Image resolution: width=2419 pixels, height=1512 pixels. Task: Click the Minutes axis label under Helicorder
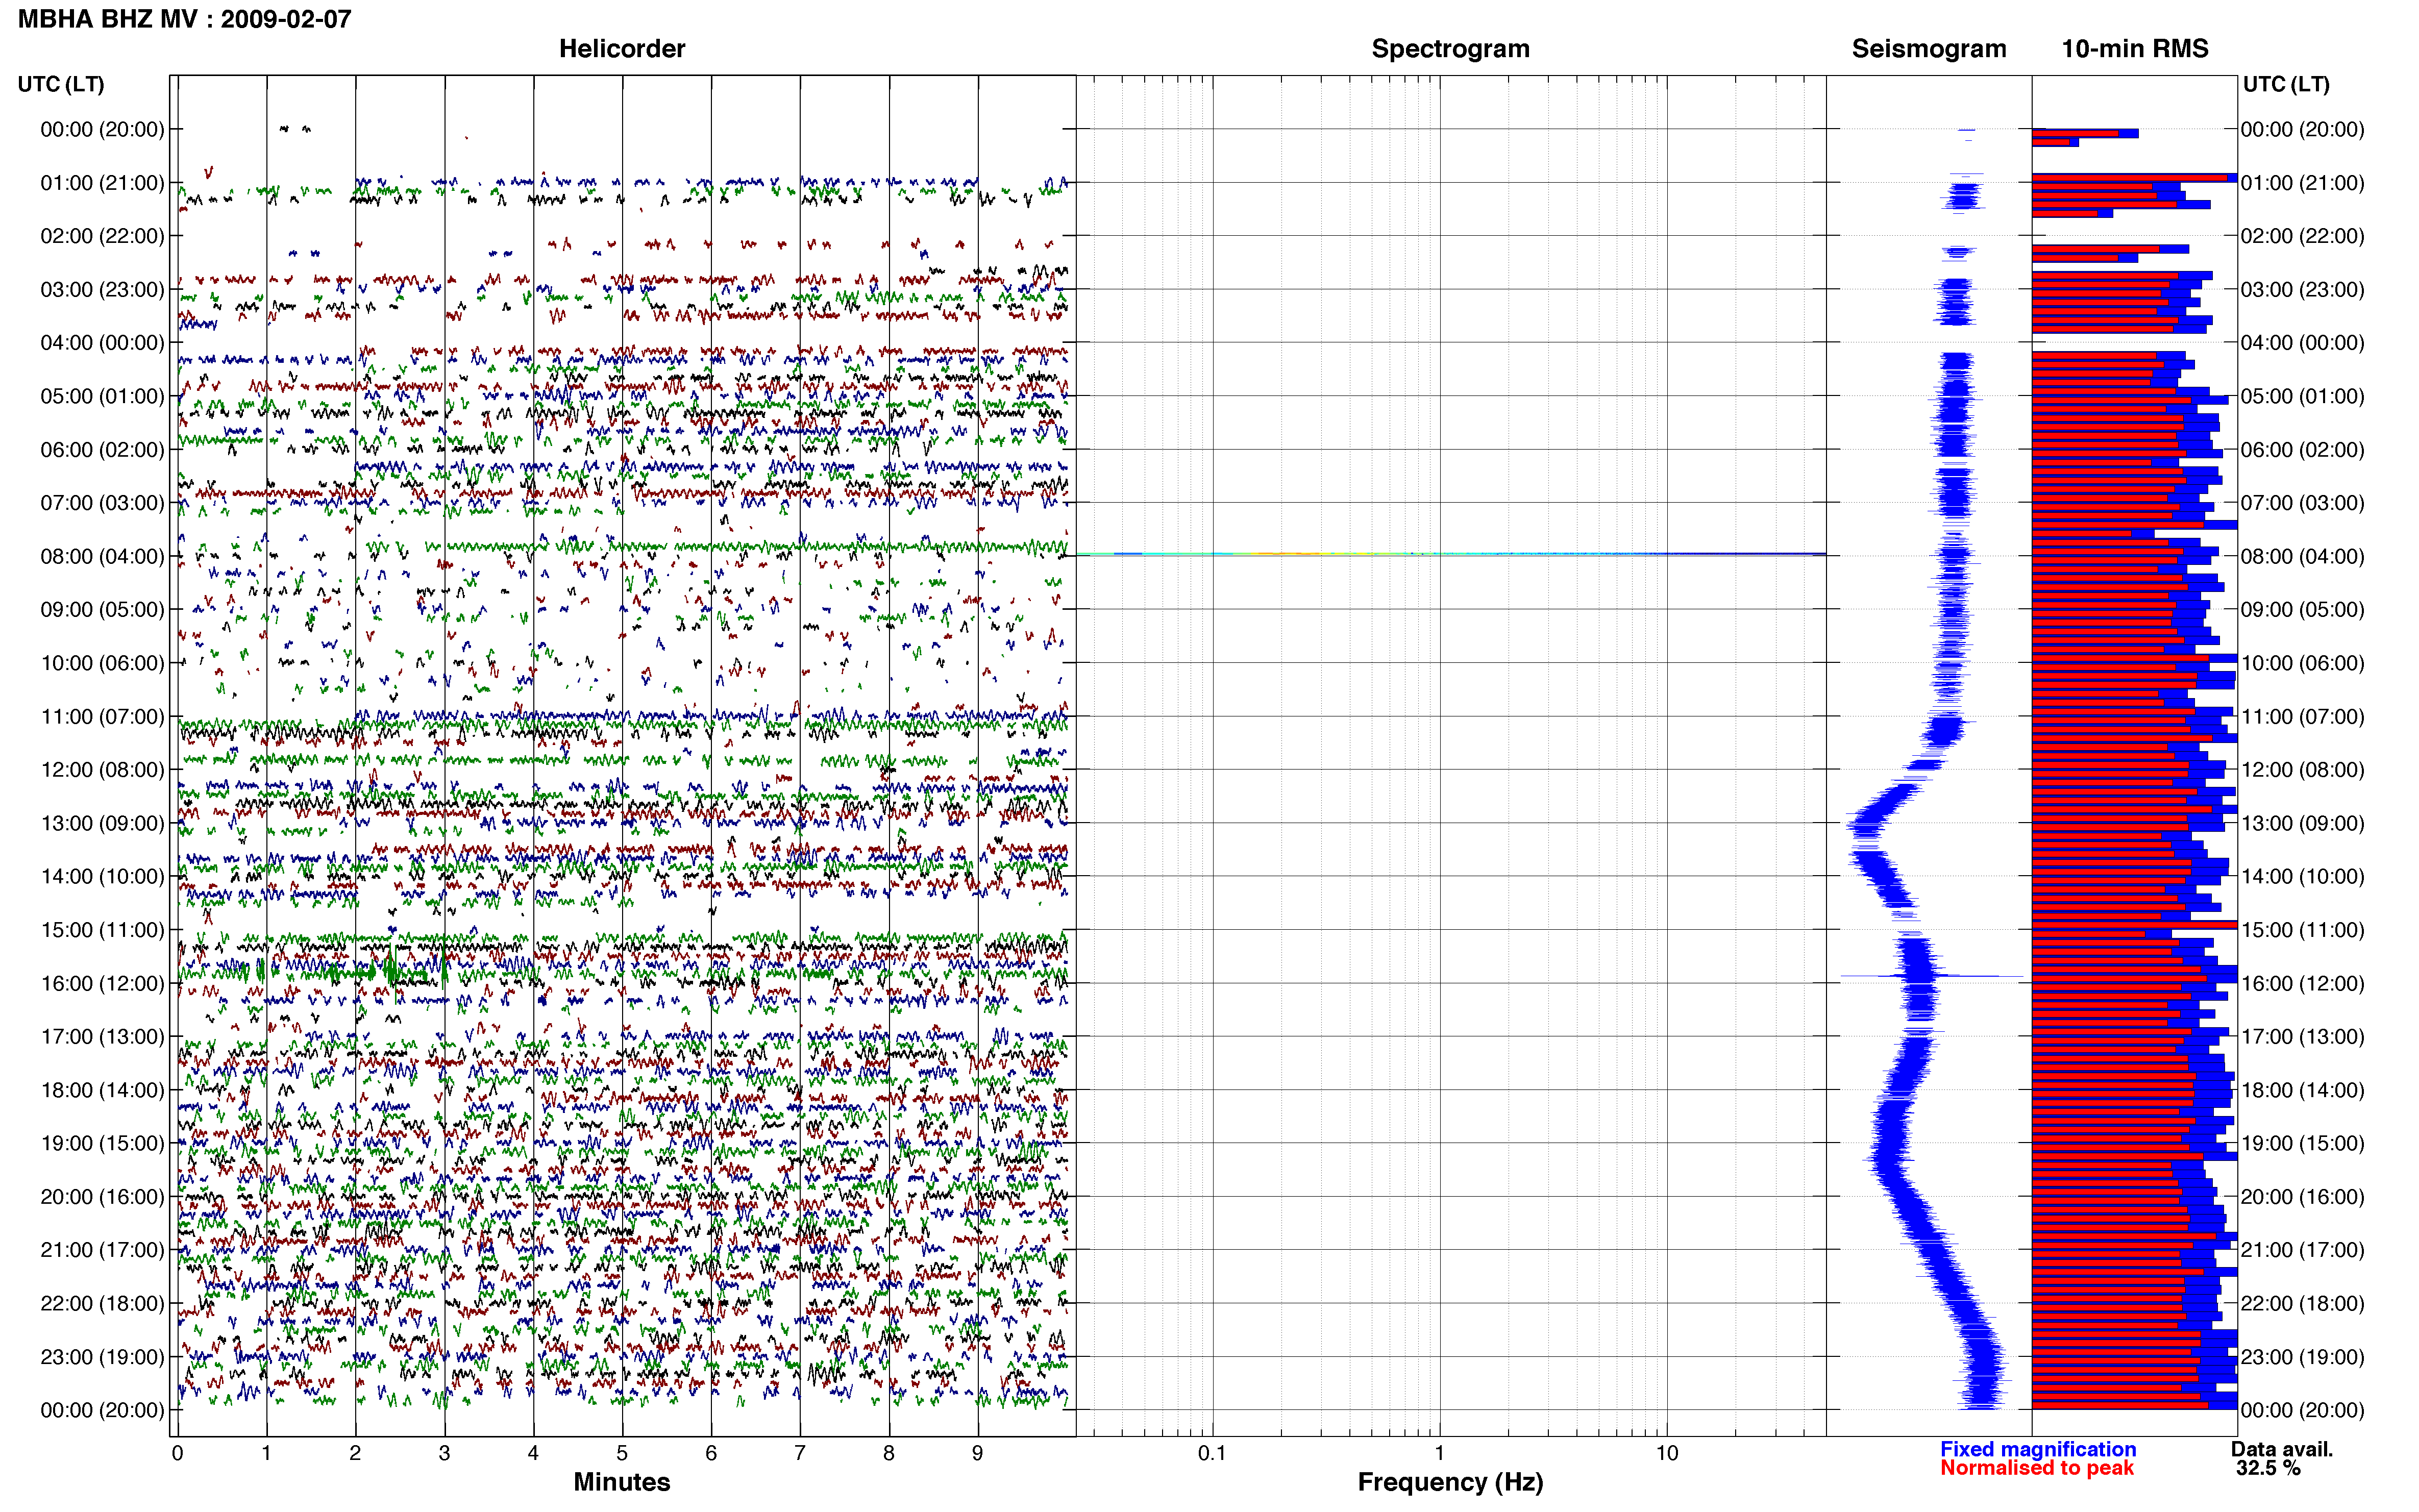point(621,1482)
